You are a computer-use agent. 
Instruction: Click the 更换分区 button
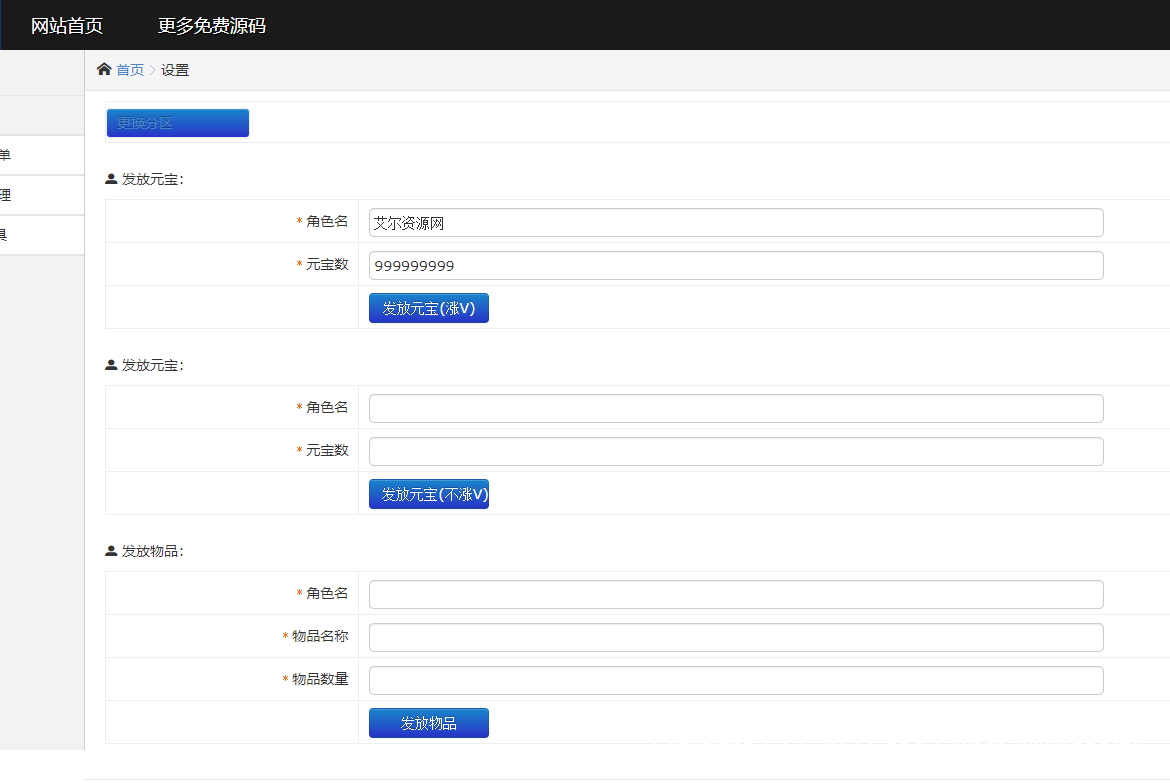pyautogui.click(x=177, y=122)
